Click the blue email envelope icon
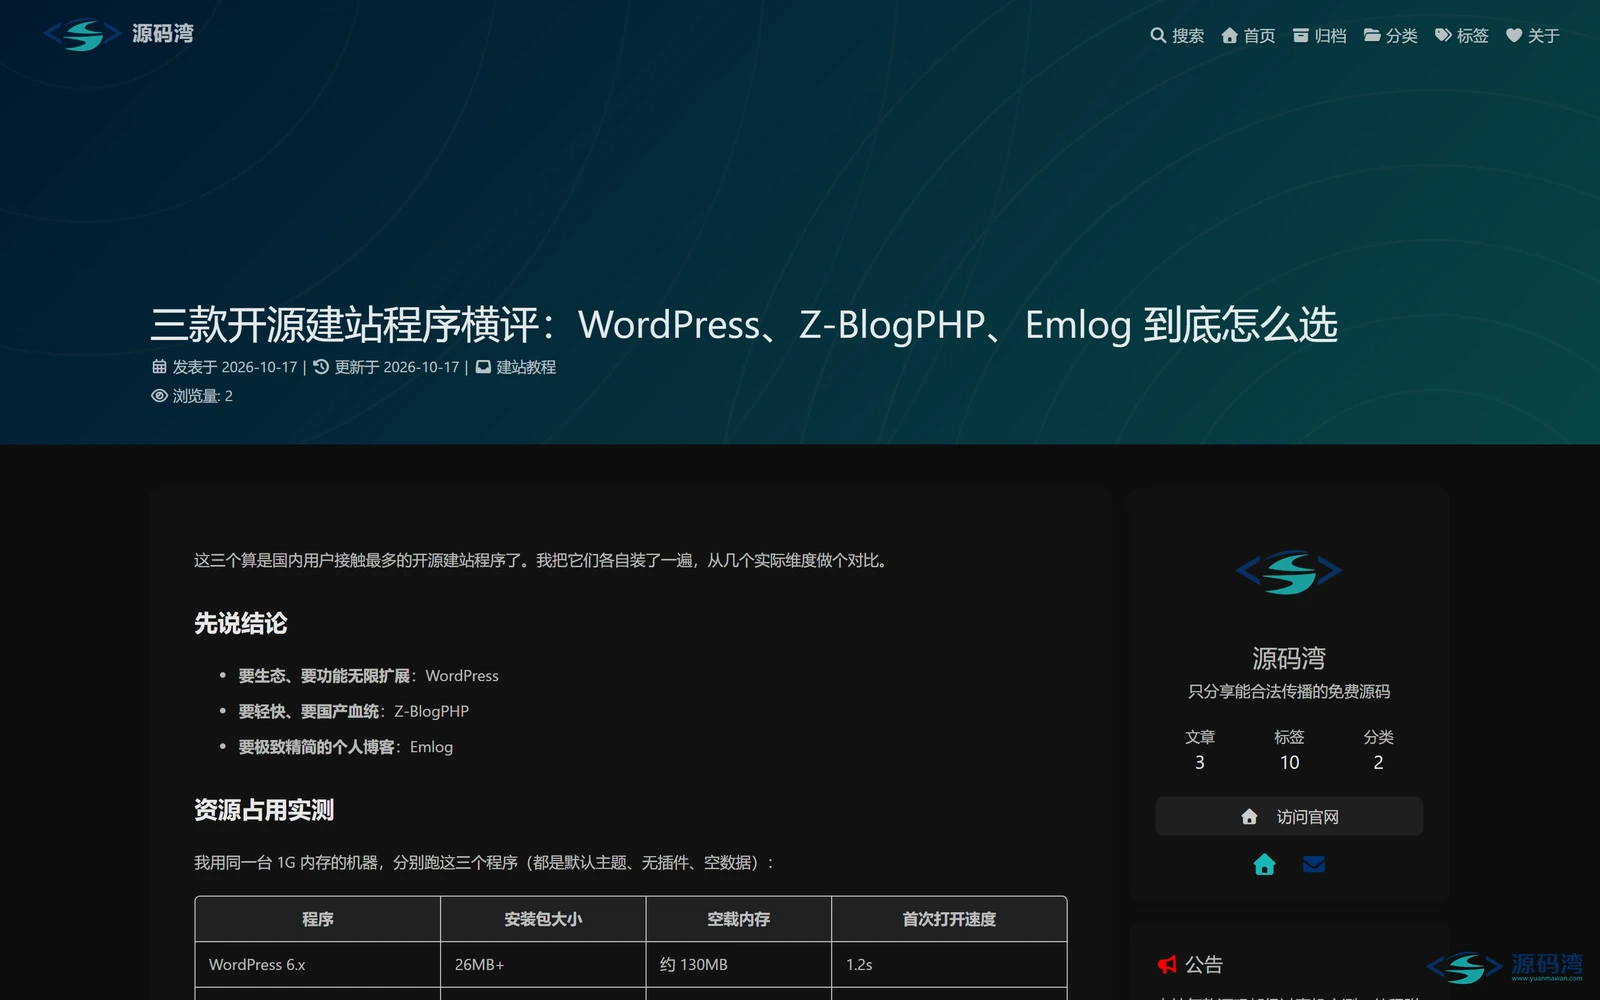Viewport: 1600px width, 1000px height. 1314,864
